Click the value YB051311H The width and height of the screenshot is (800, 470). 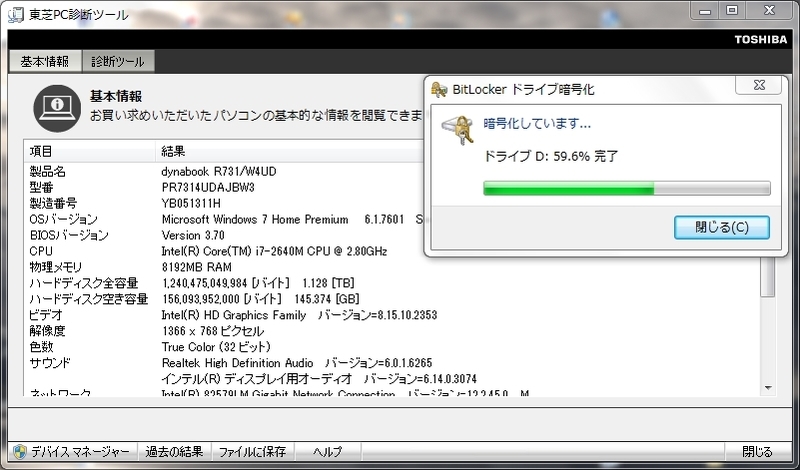point(191,203)
